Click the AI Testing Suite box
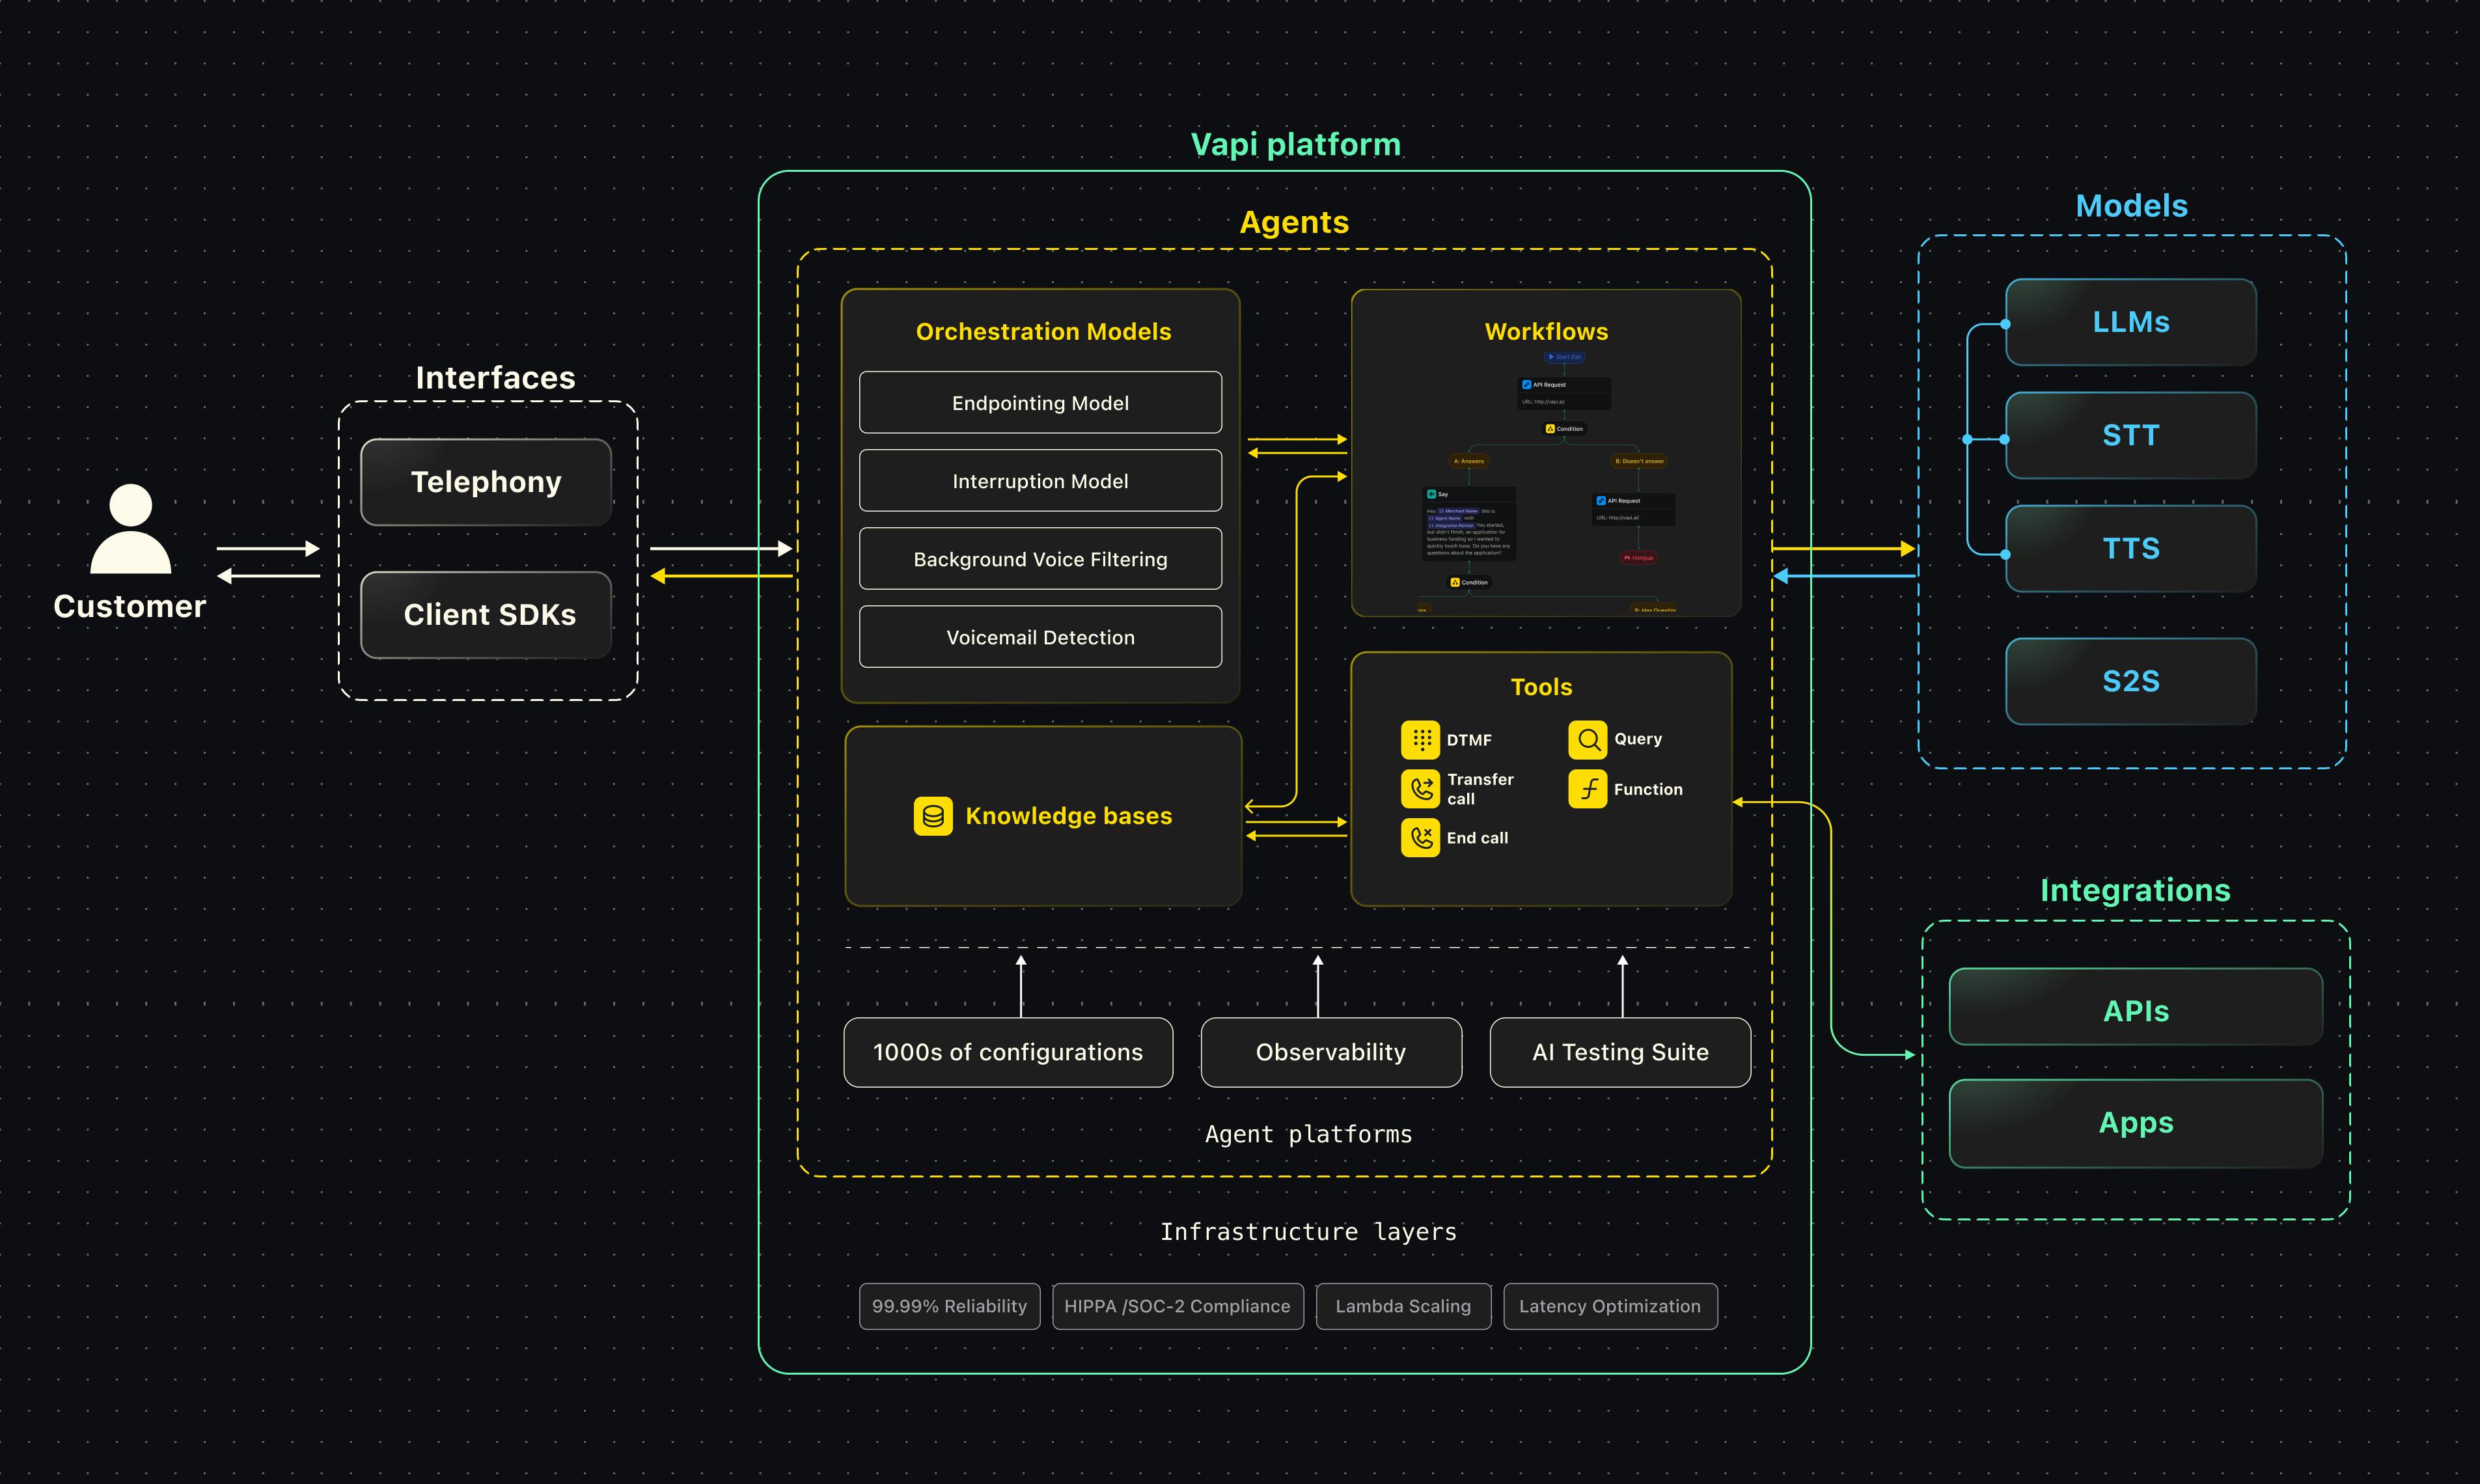This screenshot has width=2480, height=1484. click(1620, 1052)
